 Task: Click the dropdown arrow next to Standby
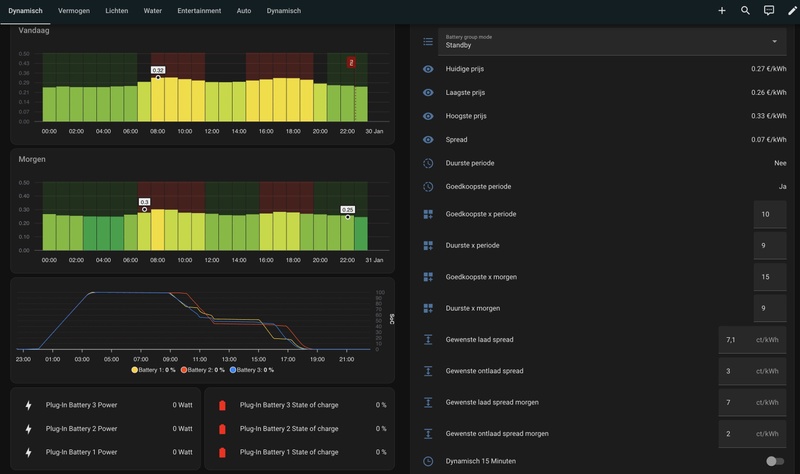774,41
